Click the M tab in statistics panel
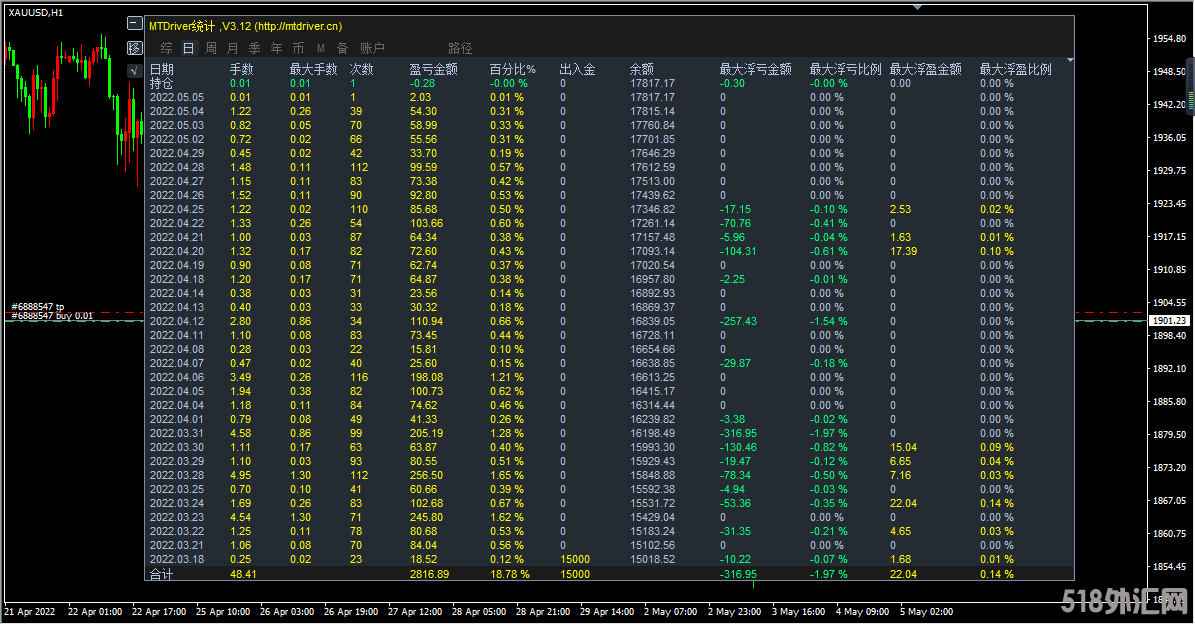The image size is (1195, 625). (x=321, y=48)
